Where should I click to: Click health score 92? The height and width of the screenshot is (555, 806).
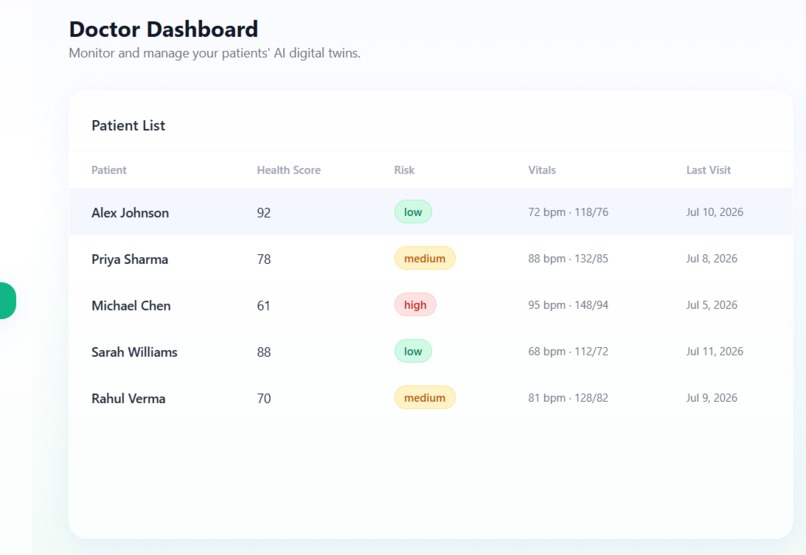(264, 213)
